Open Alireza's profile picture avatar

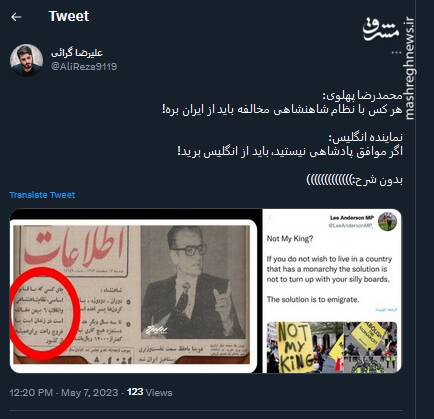[26, 60]
